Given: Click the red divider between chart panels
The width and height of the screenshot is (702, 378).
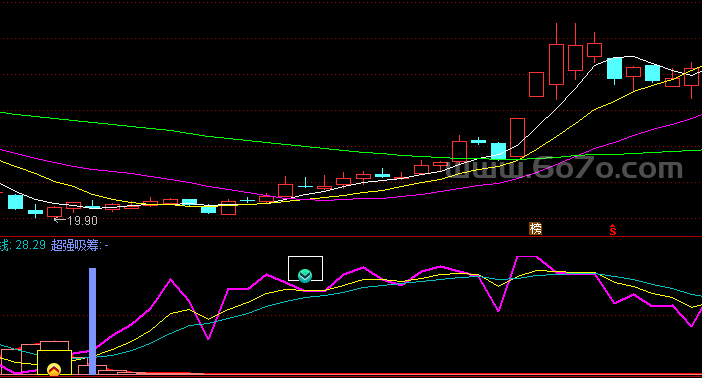Looking at the screenshot, I should point(351,236).
